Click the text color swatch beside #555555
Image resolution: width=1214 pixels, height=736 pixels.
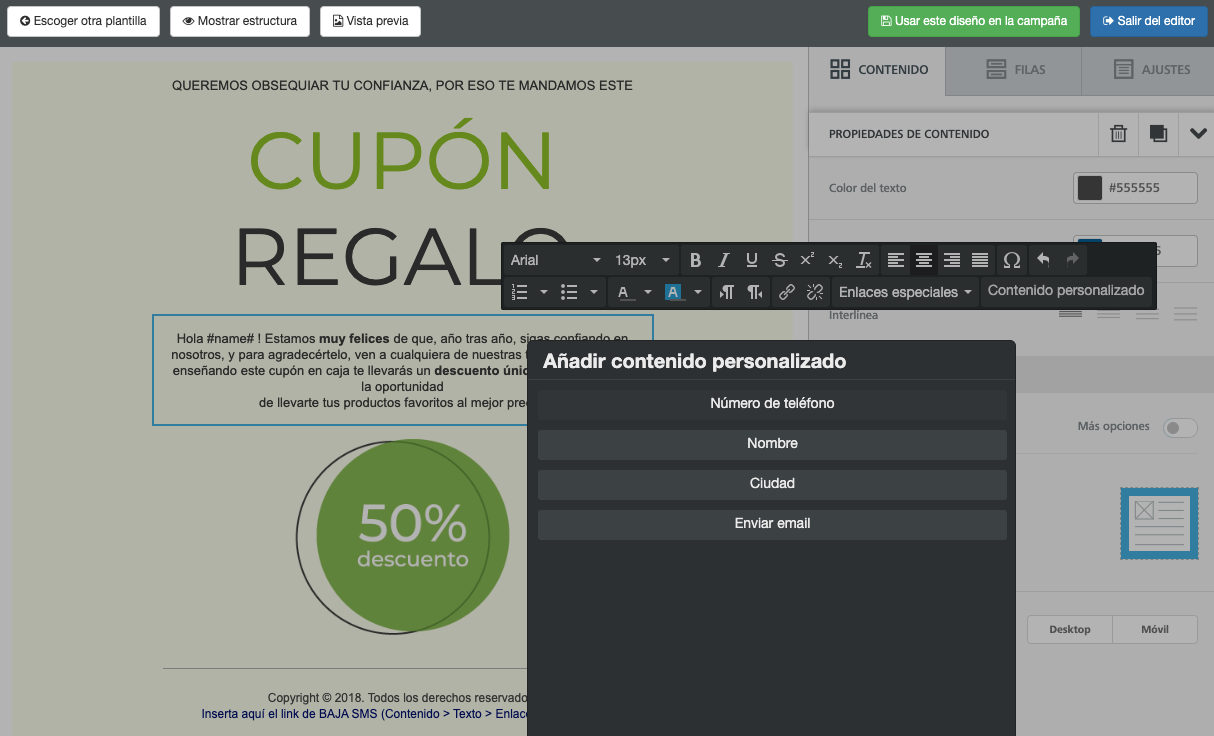click(x=1089, y=188)
